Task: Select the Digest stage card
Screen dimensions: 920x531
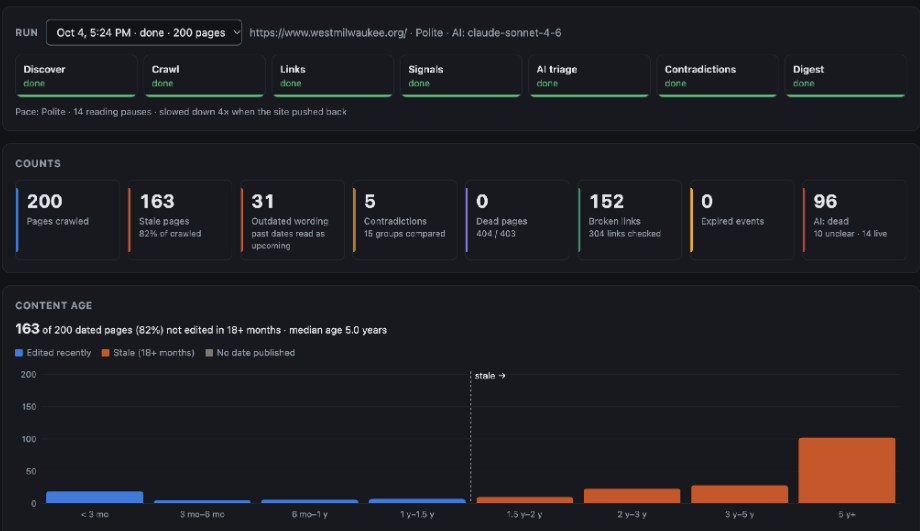Action: click(845, 76)
